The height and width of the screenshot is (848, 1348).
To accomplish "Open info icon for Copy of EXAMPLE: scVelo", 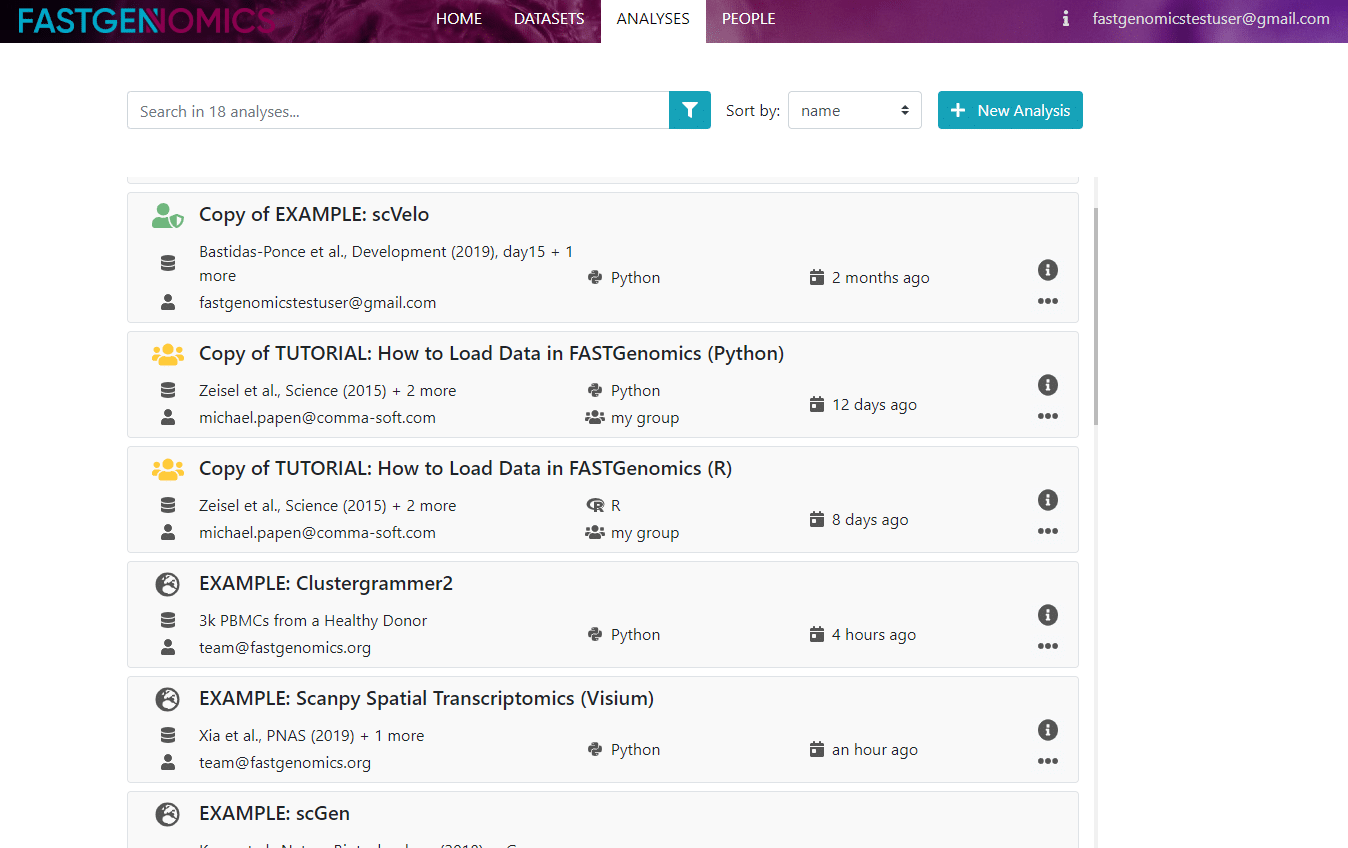I will [x=1047, y=270].
